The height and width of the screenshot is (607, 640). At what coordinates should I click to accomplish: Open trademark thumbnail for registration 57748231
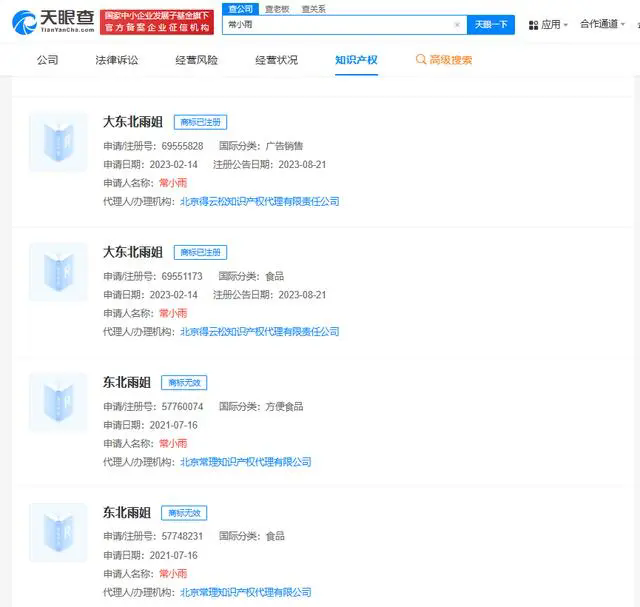click(58, 532)
